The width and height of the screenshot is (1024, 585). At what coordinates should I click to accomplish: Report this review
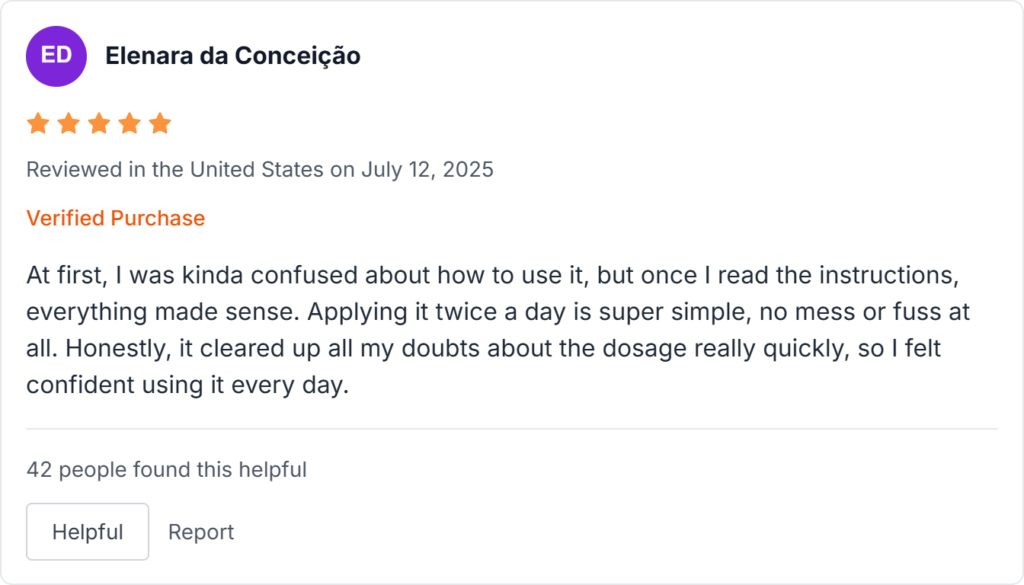point(201,532)
